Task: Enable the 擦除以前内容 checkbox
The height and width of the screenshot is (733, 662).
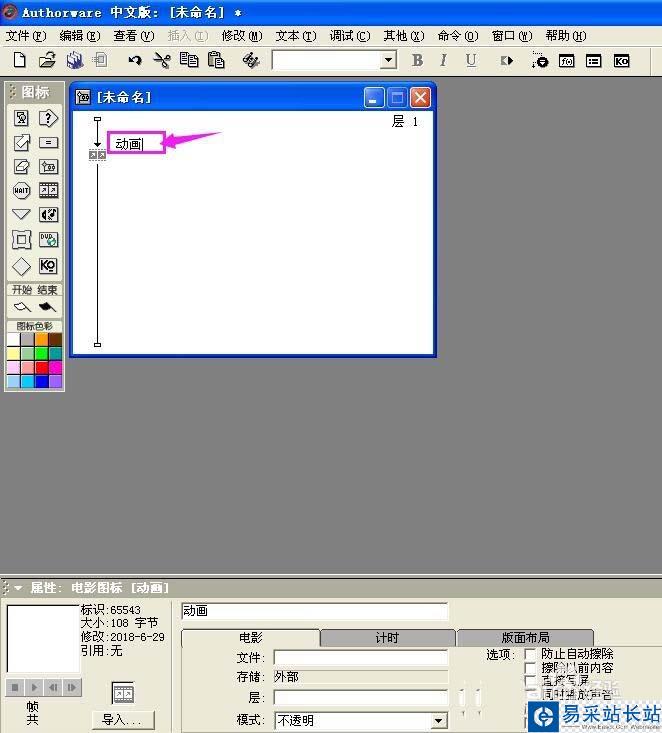Action: (x=530, y=668)
